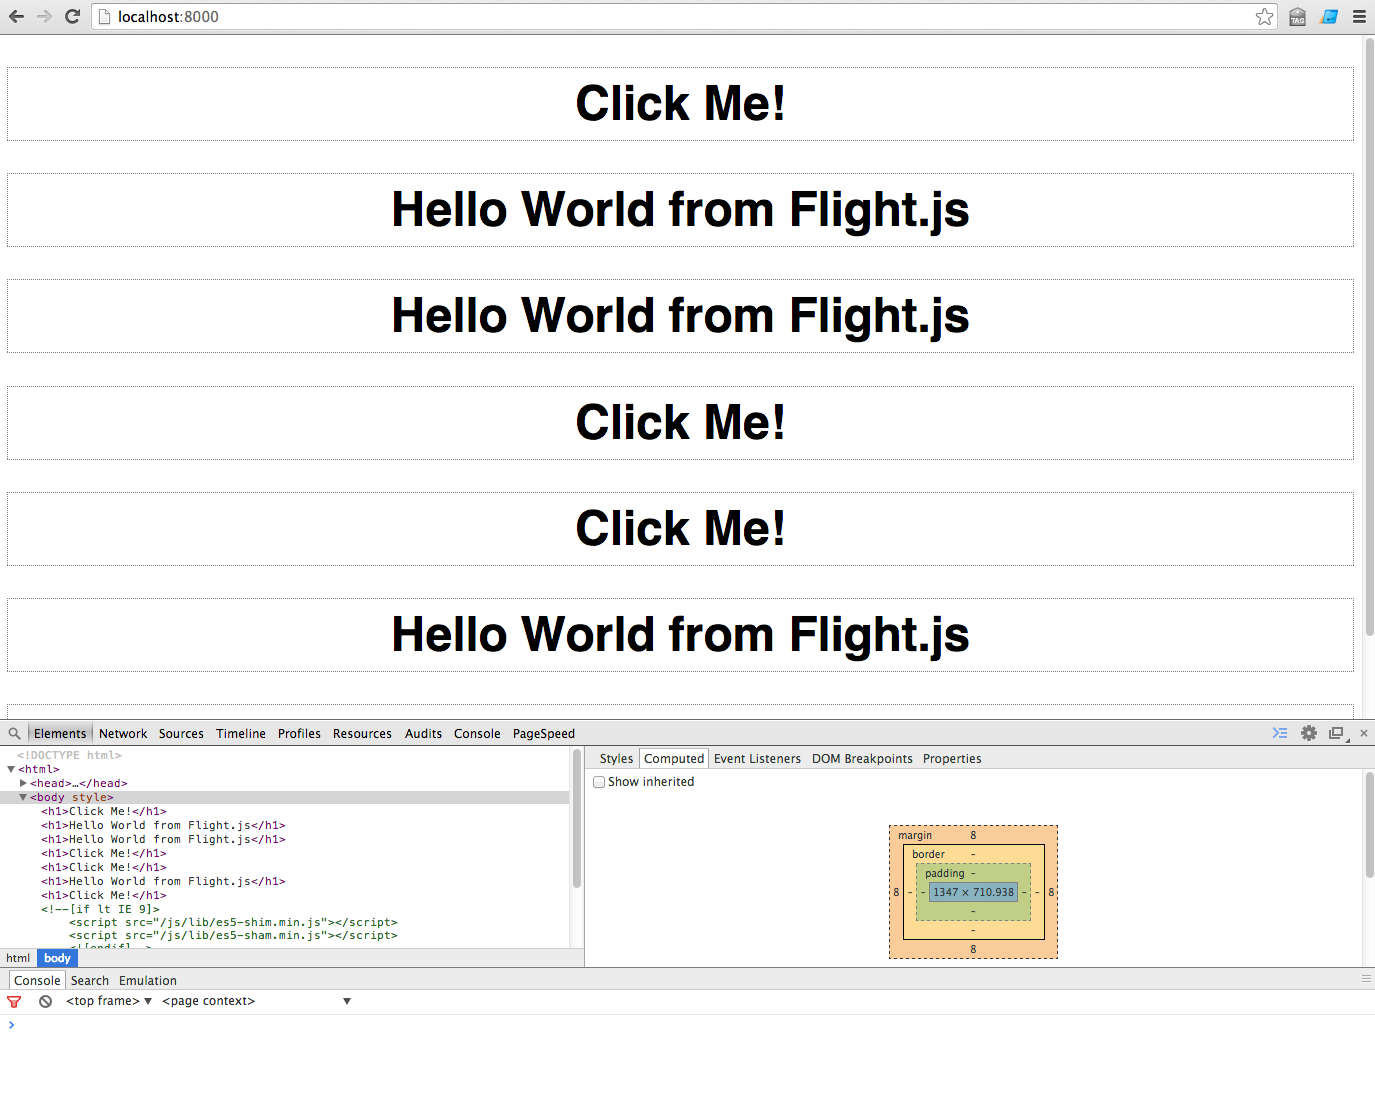Open the page context dropdown
Screen dimensions: 1375x1115
(257, 1001)
